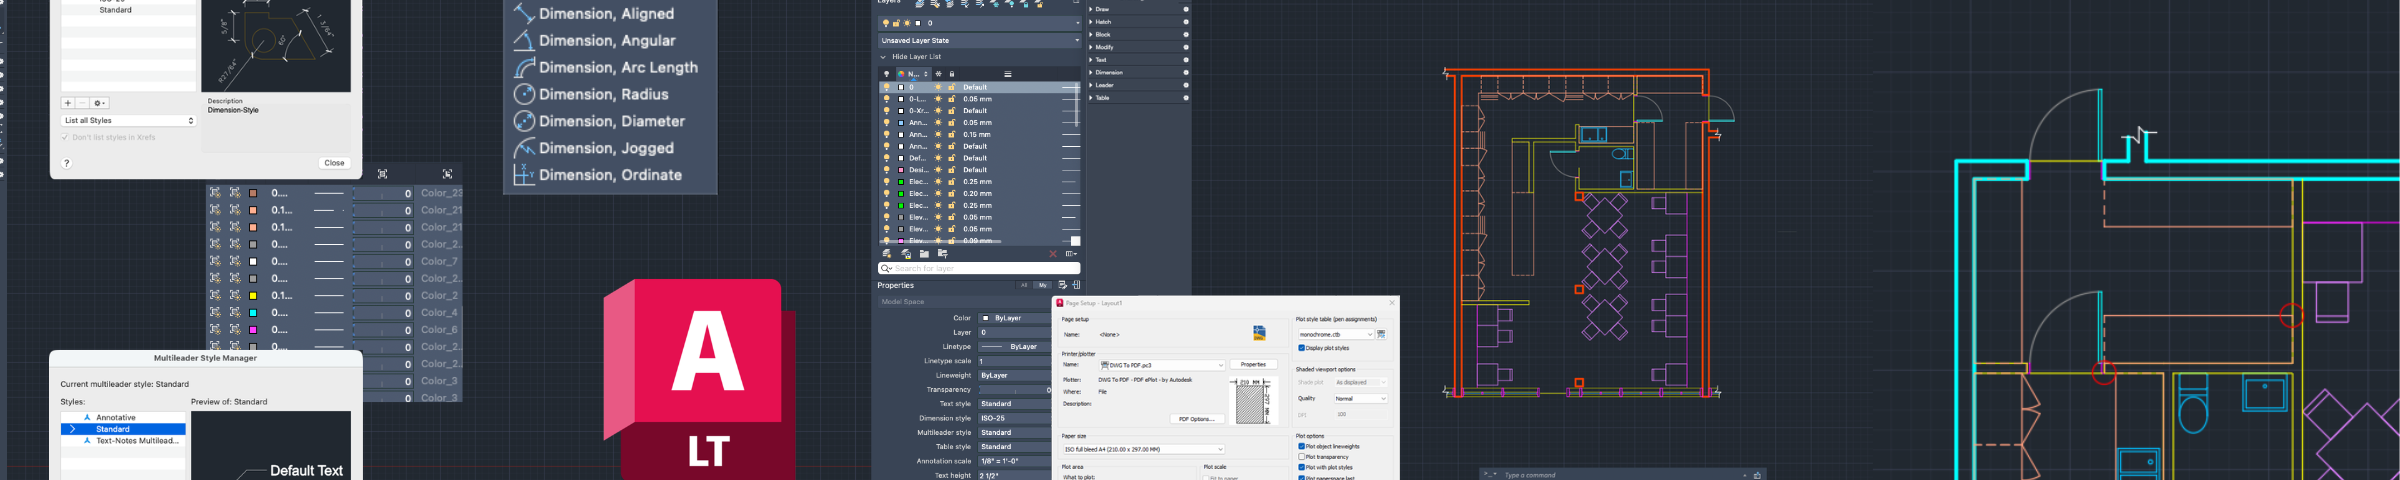Click the Annotative multileader style icon
The width and height of the screenshot is (2400, 480).
click(88, 418)
